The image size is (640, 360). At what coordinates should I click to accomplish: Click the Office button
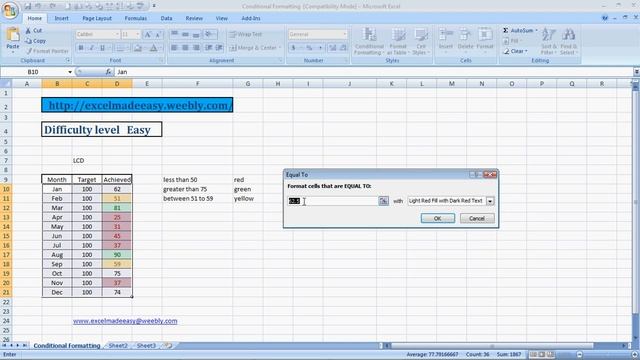pyautogui.click(x=10, y=10)
